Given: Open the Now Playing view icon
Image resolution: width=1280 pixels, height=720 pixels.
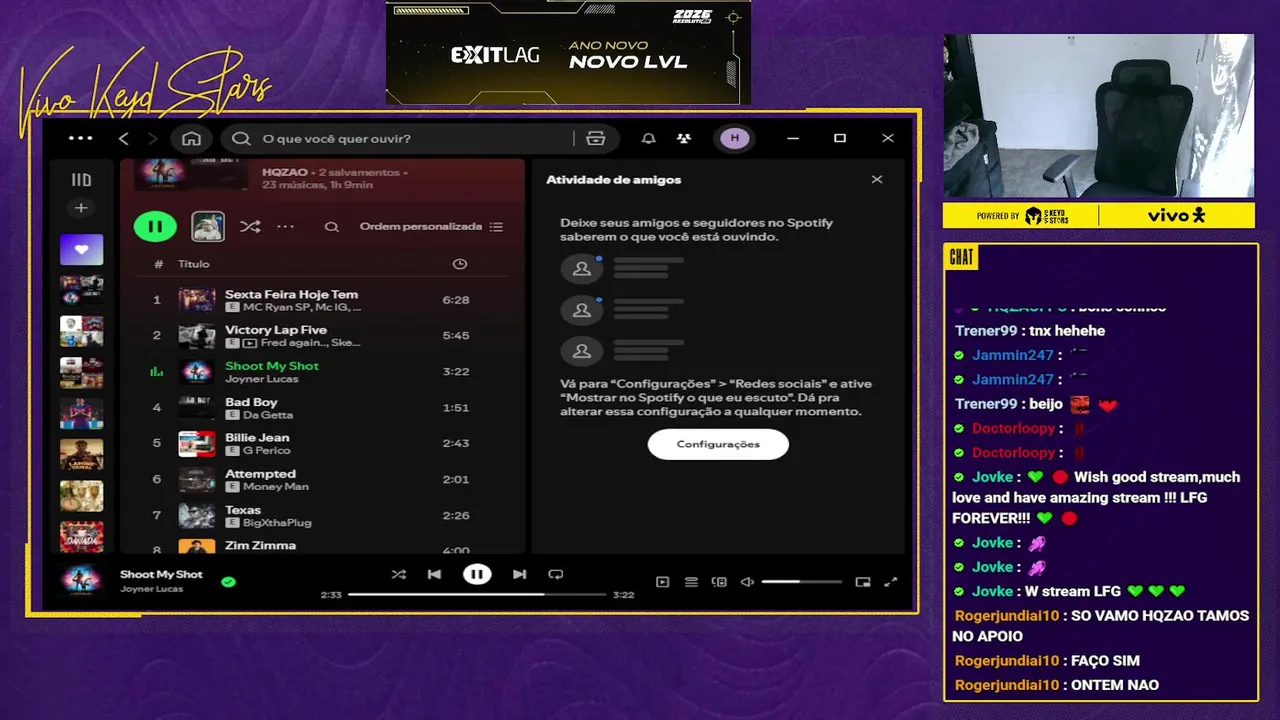Looking at the screenshot, I should click(x=662, y=582).
